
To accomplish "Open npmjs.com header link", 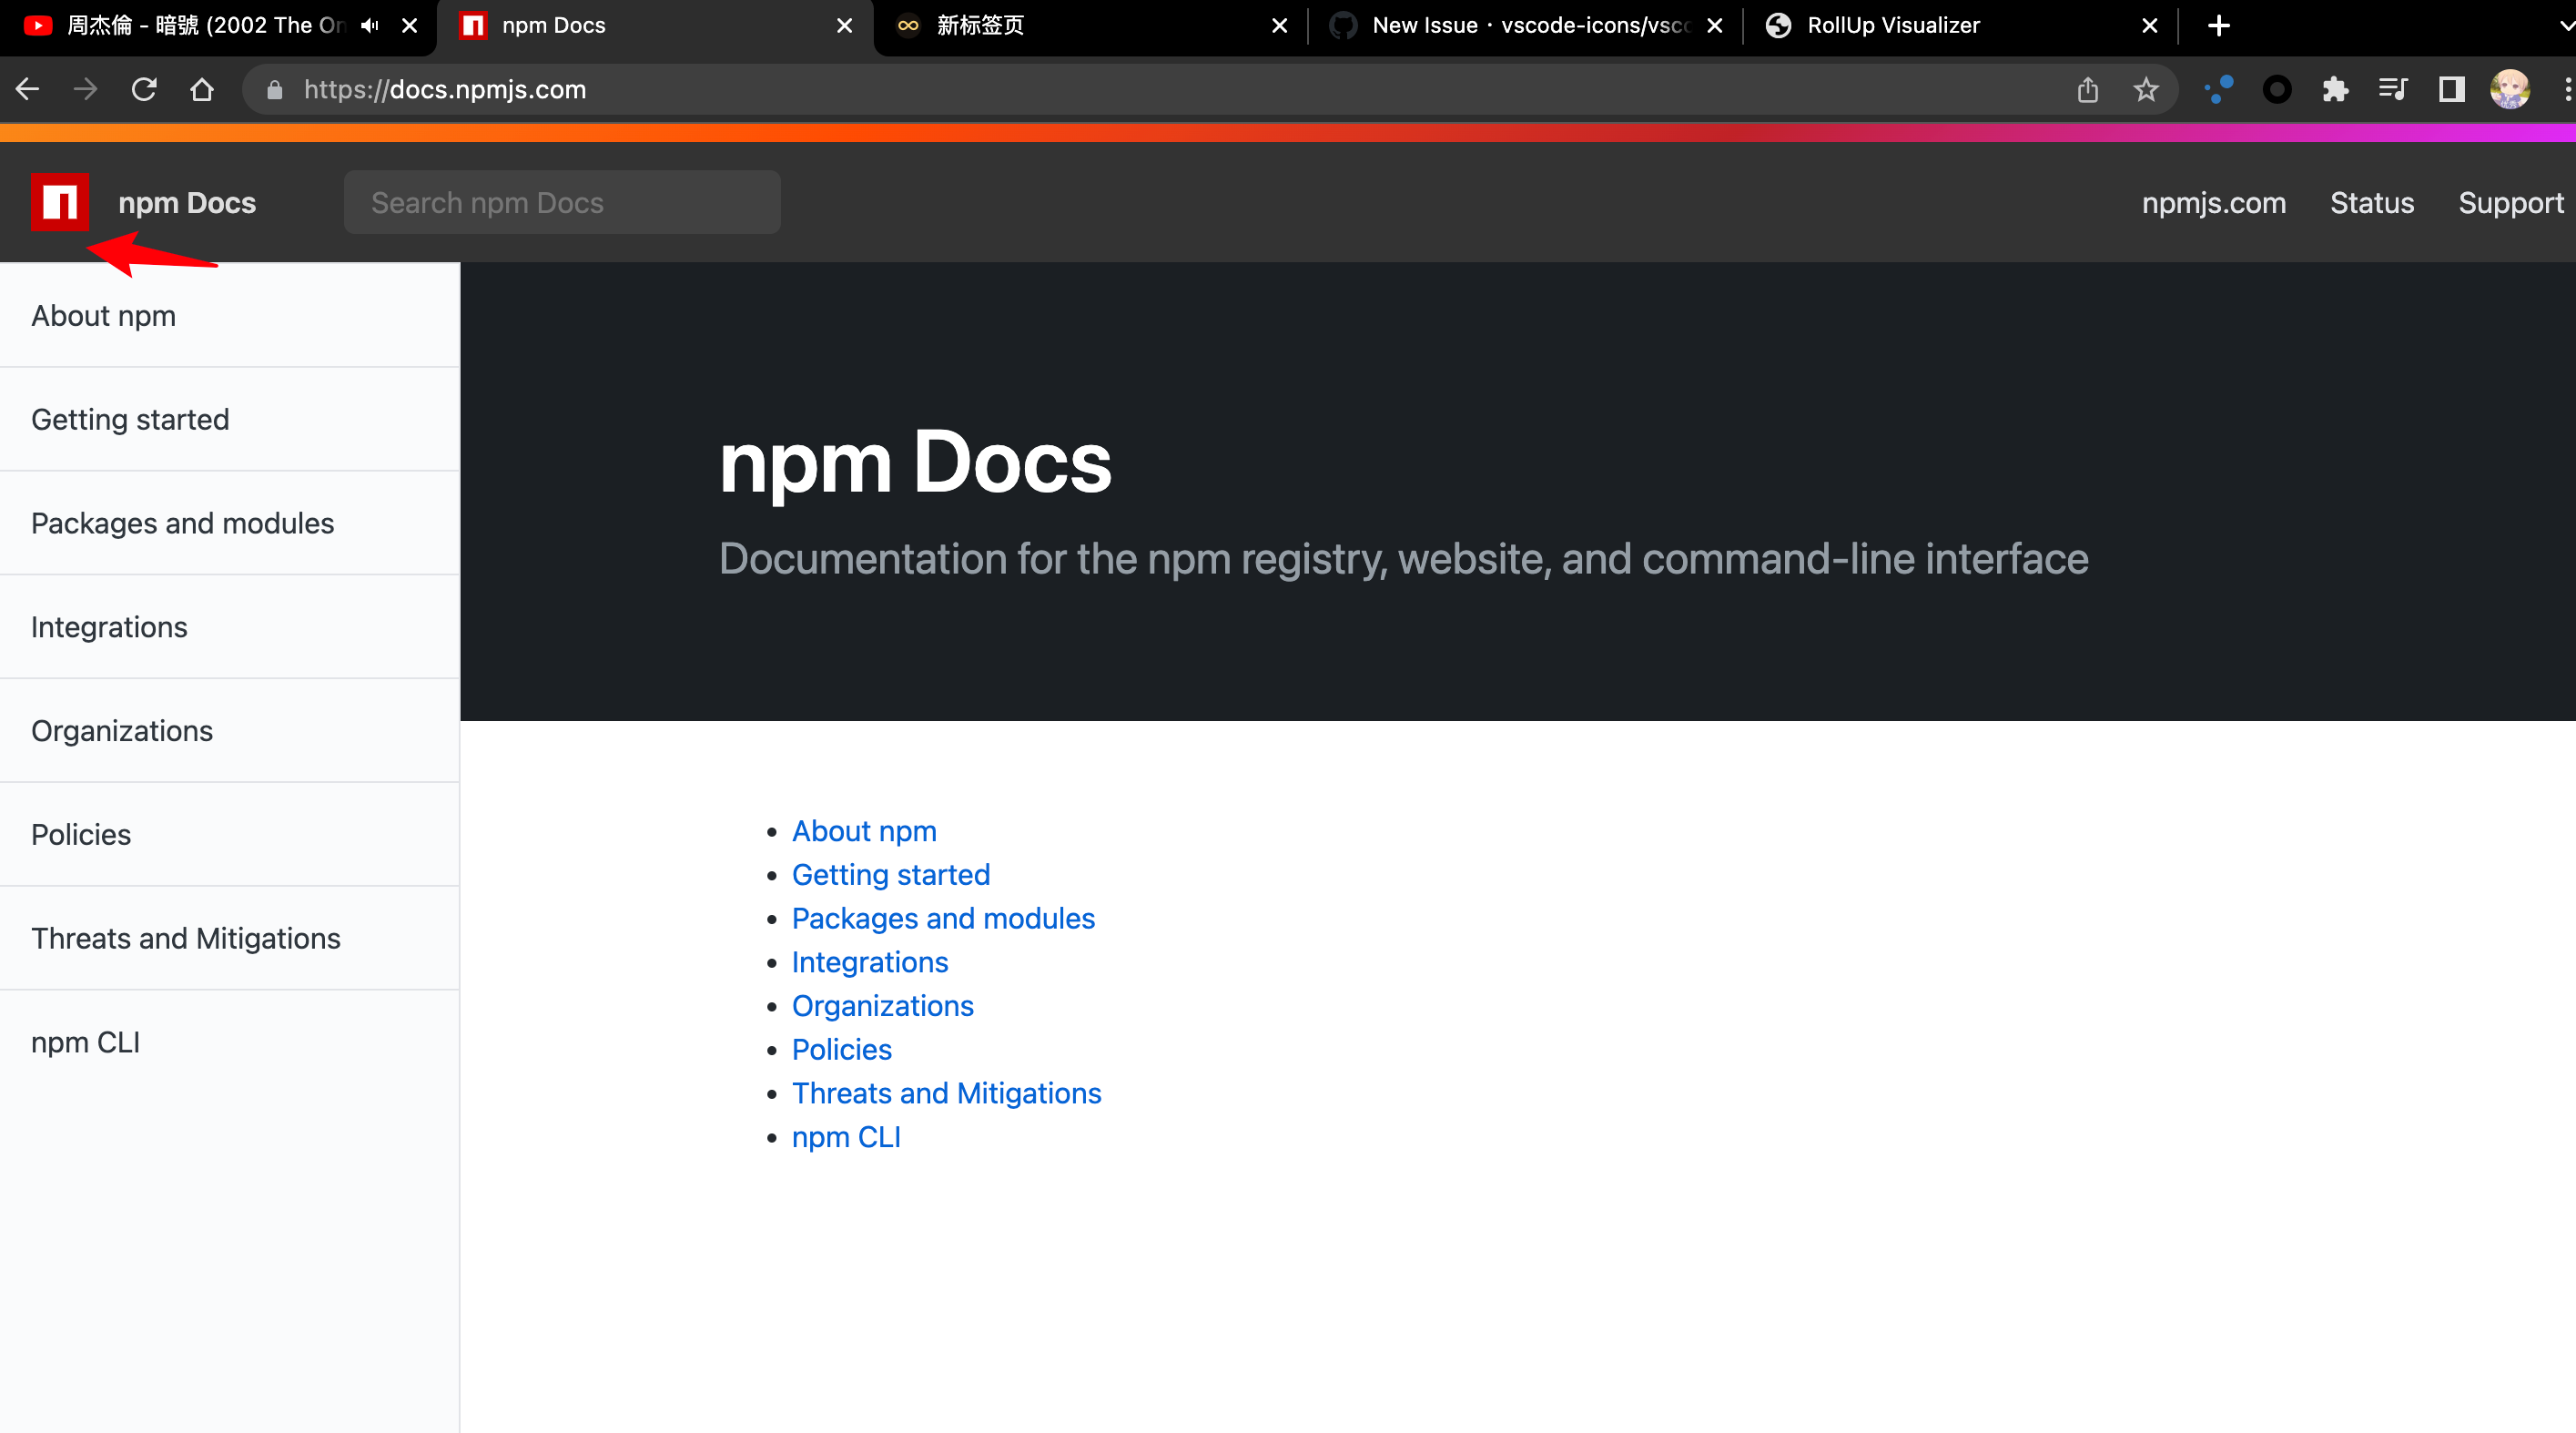I will tap(2213, 203).
